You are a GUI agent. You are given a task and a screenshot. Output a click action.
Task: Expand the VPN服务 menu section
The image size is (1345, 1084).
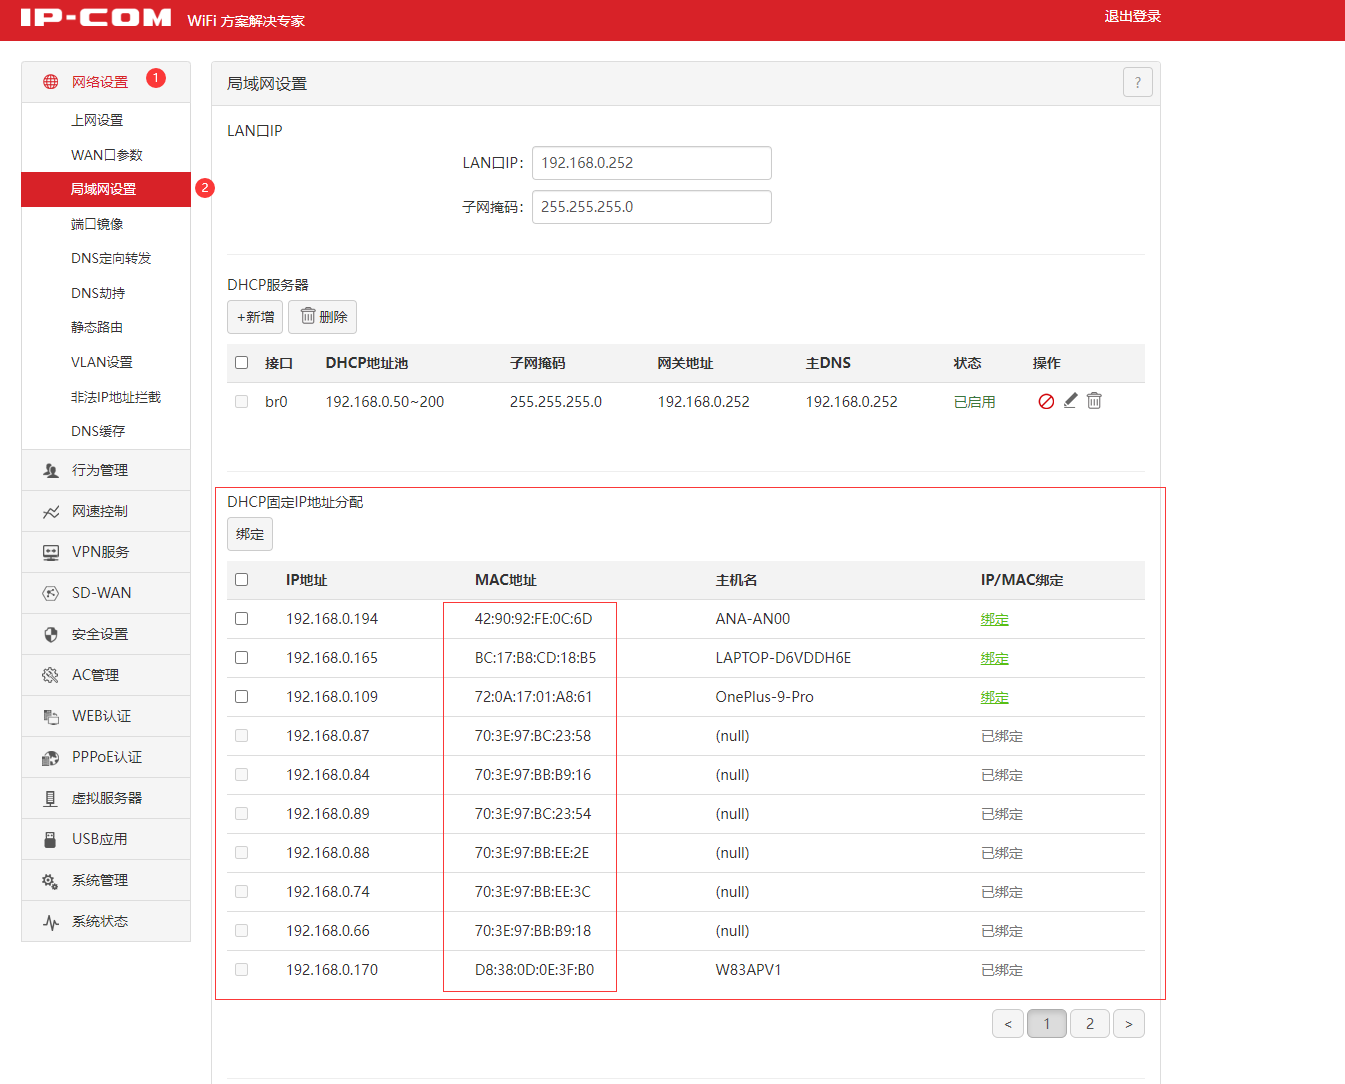pyautogui.click(x=106, y=552)
